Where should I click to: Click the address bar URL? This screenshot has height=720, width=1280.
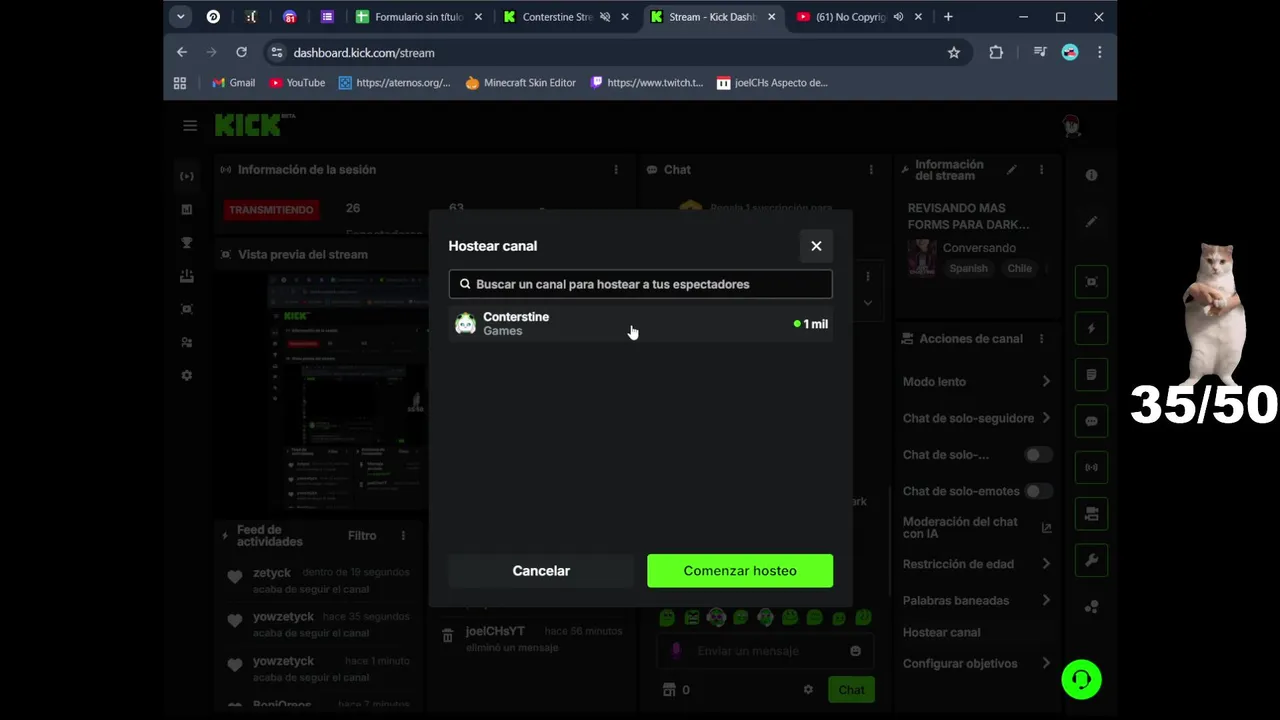tap(364, 53)
